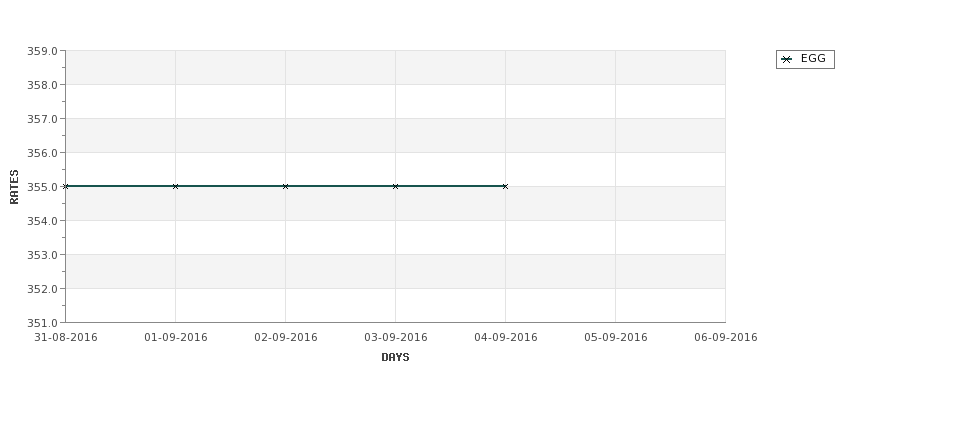Click the 355.0 y-axis tick label
This screenshot has height=429, width=975.
pos(42,187)
